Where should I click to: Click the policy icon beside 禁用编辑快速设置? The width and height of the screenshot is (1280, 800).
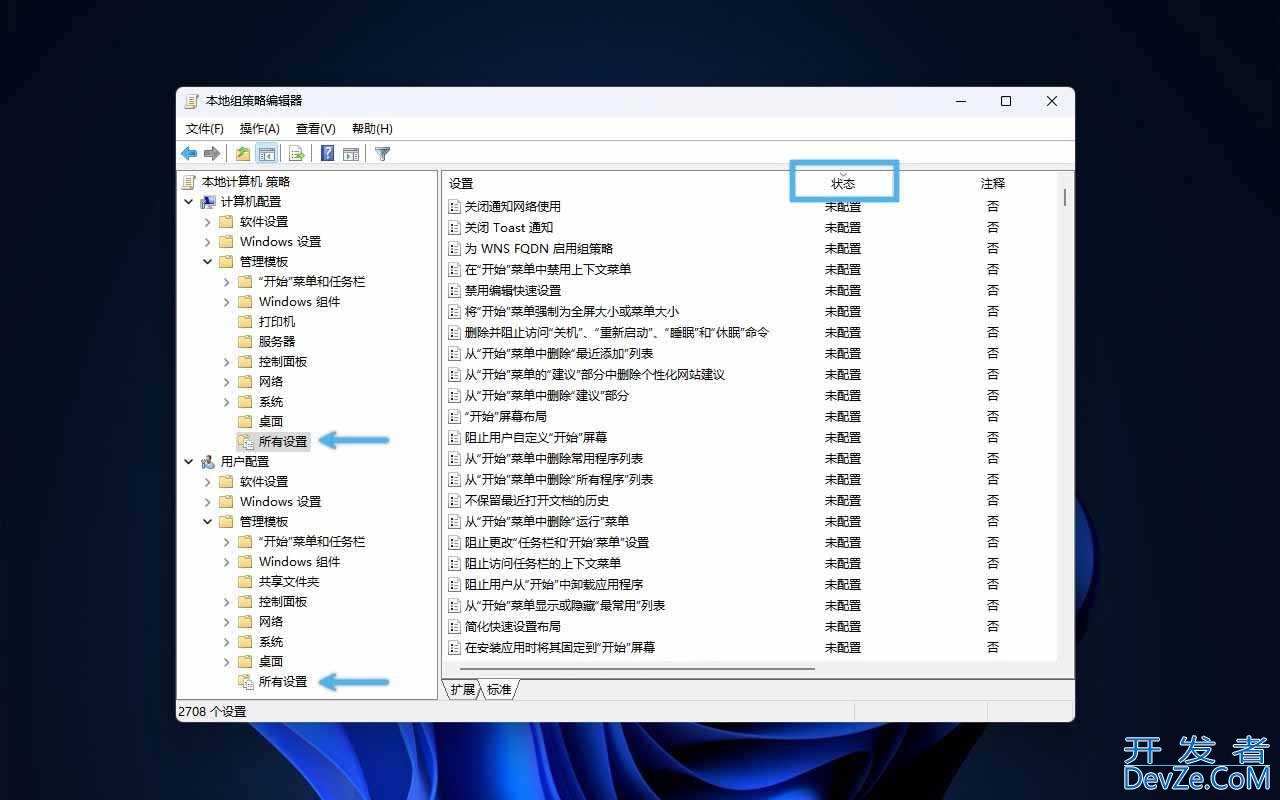[454, 291]
